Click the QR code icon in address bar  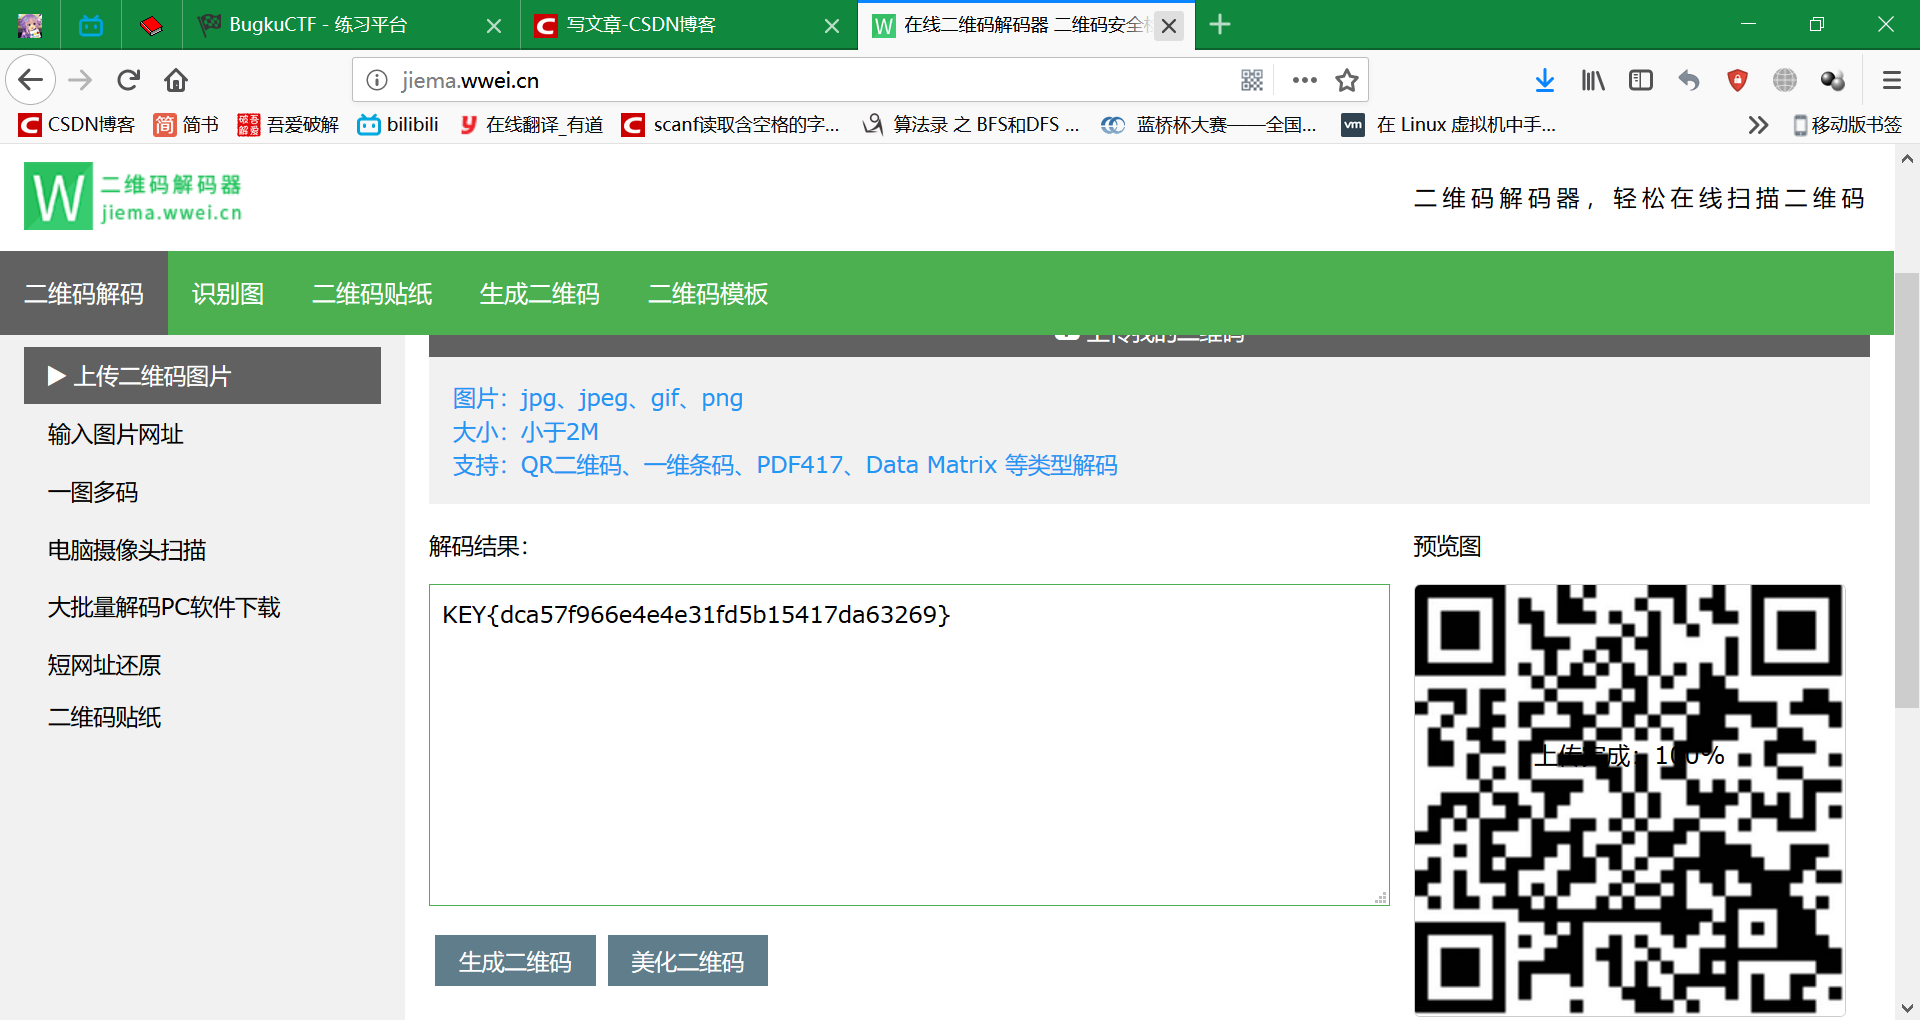(x=1252, y=80)
